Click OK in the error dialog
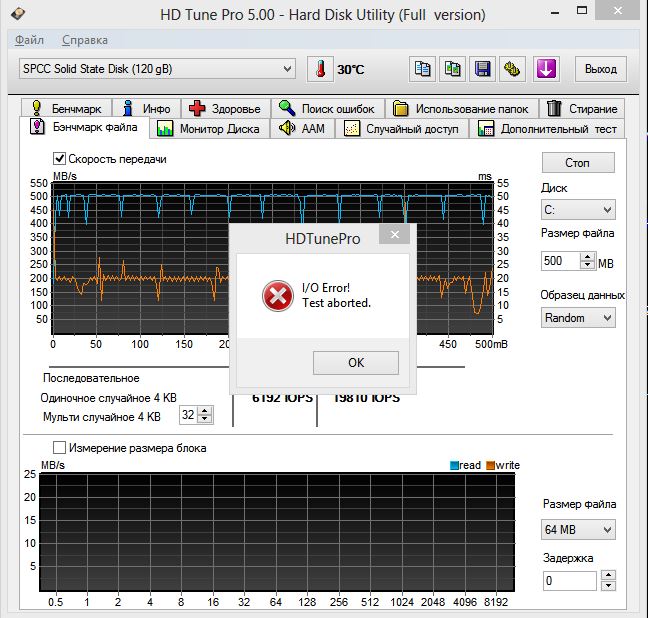The width and height of the screenshot is (648, 618). click(356, 363)
